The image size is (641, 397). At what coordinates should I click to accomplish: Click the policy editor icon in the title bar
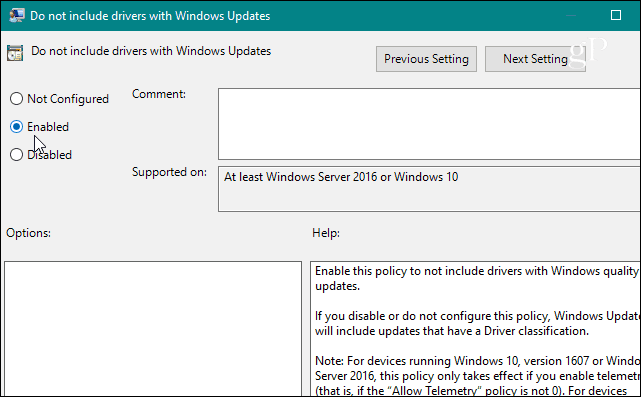(17, 16)
